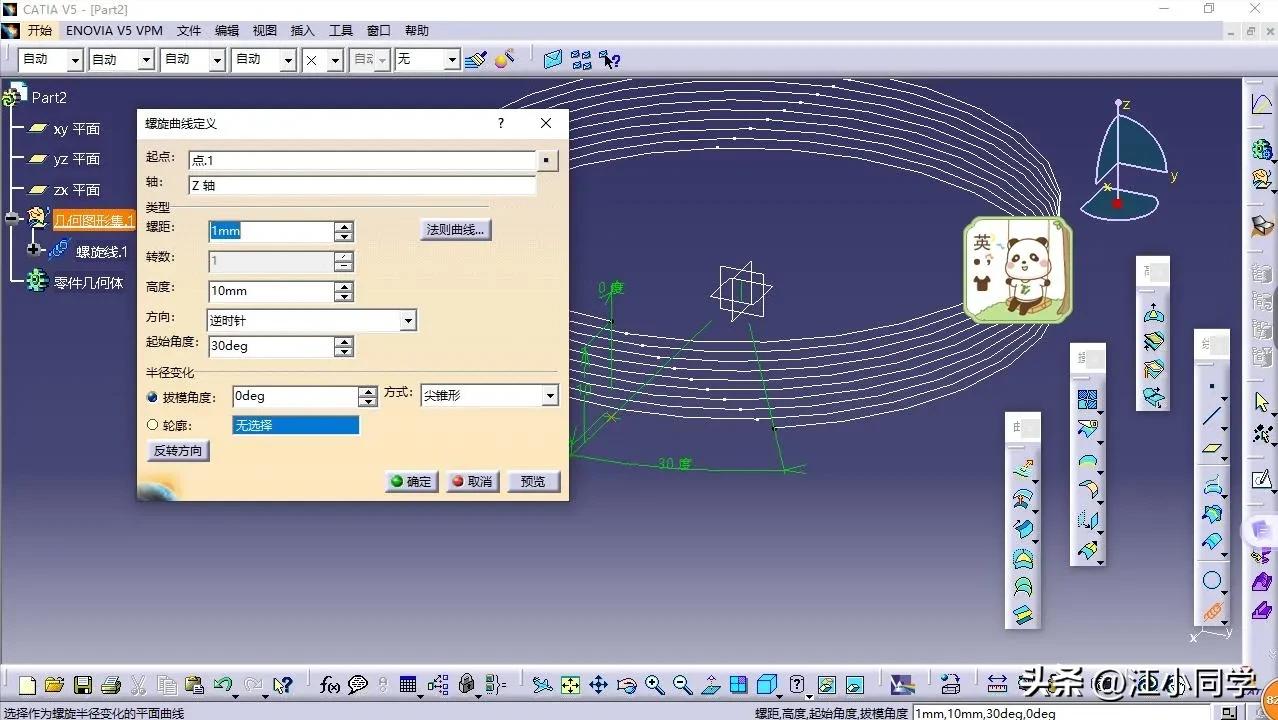
Task: Select the 拔模角度 radio button
Action: [153, 397]
